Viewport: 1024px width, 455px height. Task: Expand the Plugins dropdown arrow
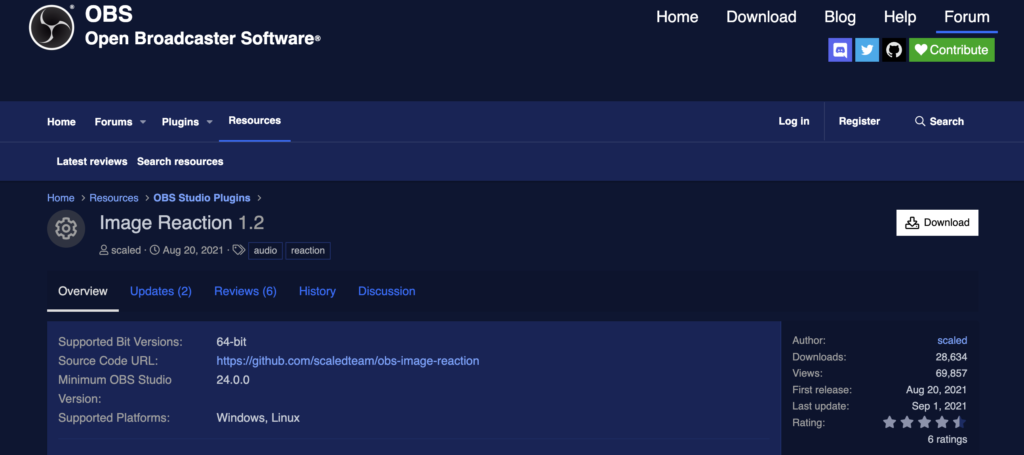210,122
